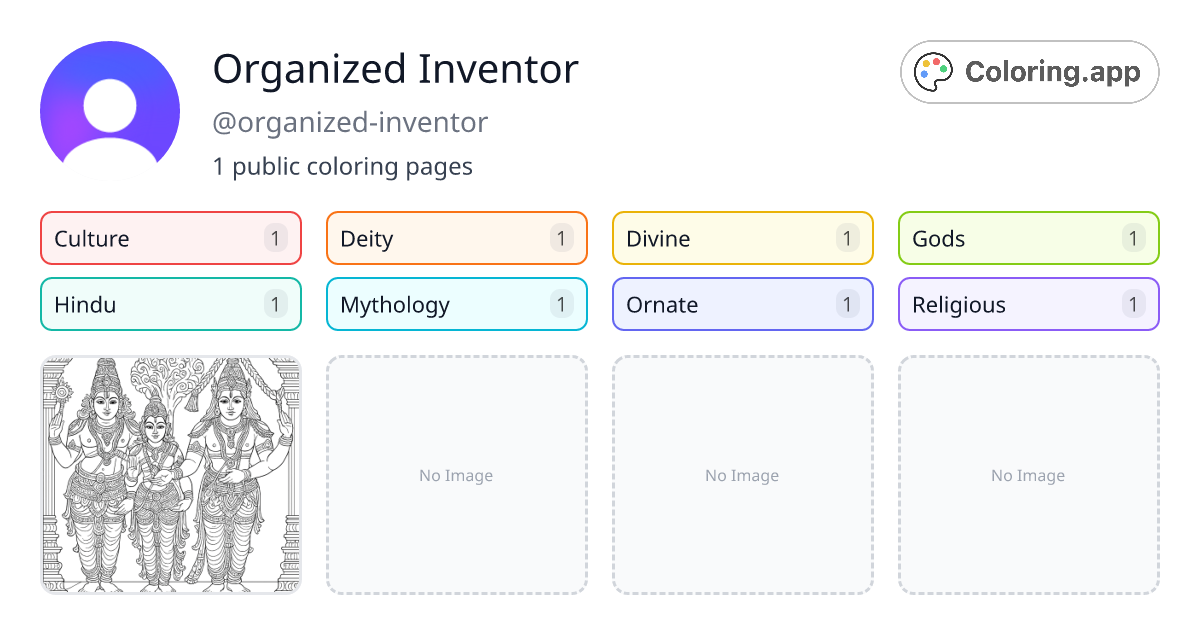Click the count badge on the Gods tag
1200x630 pixels.
pyautogui.click(x=1133, y=238)
